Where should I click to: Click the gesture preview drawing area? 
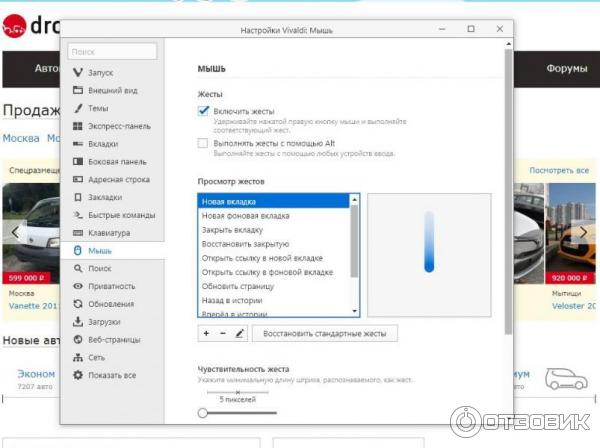429,255
